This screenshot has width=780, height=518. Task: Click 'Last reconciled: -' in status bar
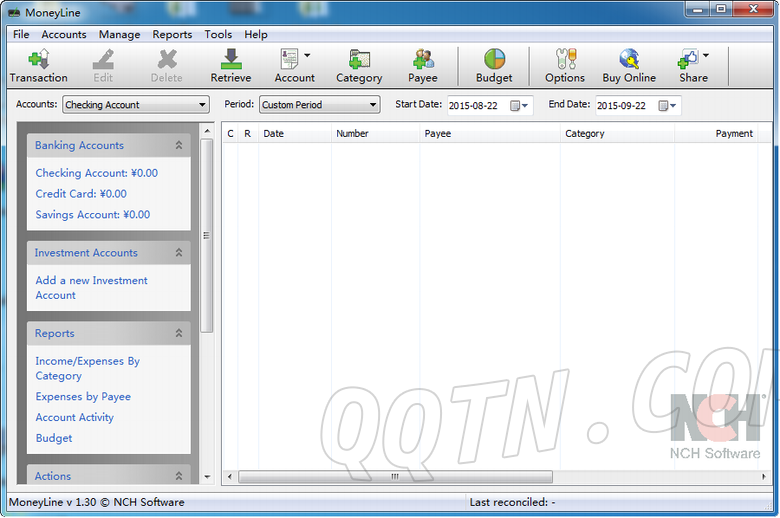click(x=512, y=503)
